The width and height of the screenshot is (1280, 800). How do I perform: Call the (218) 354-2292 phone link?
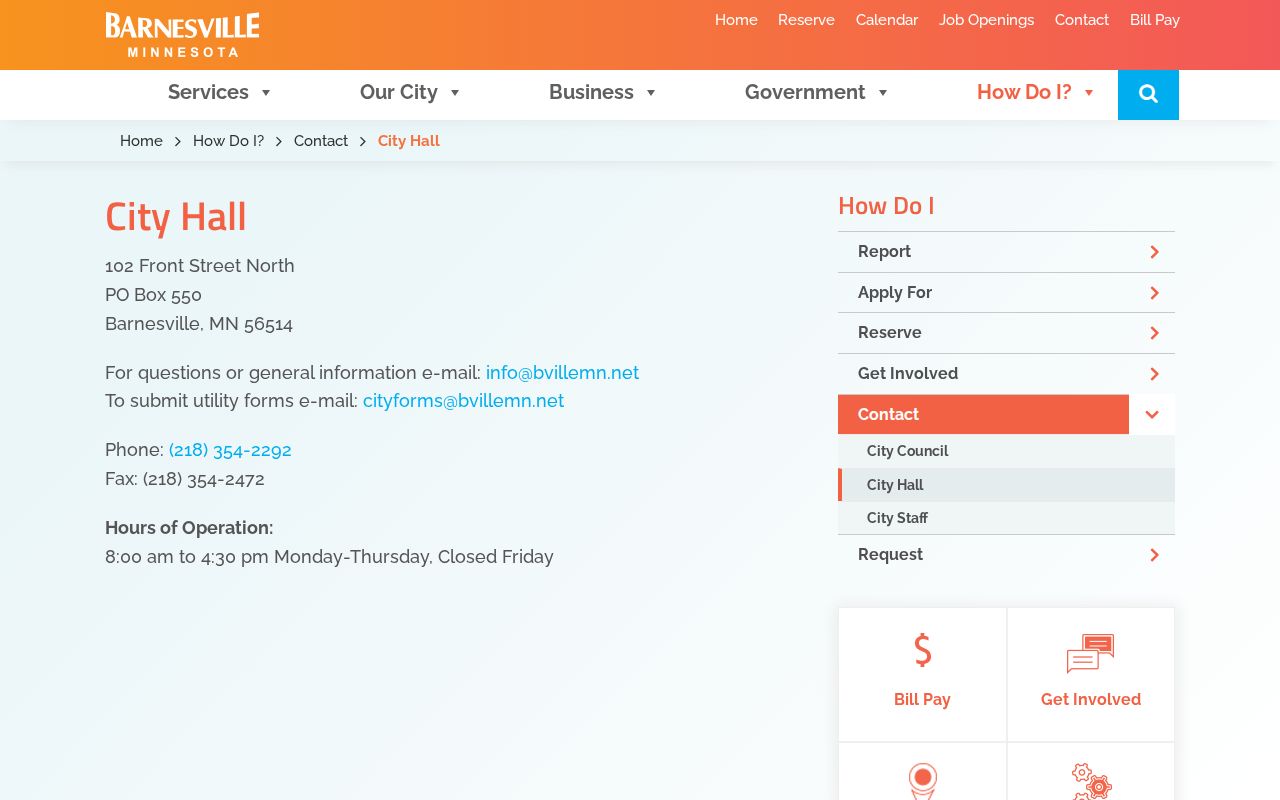230,450
